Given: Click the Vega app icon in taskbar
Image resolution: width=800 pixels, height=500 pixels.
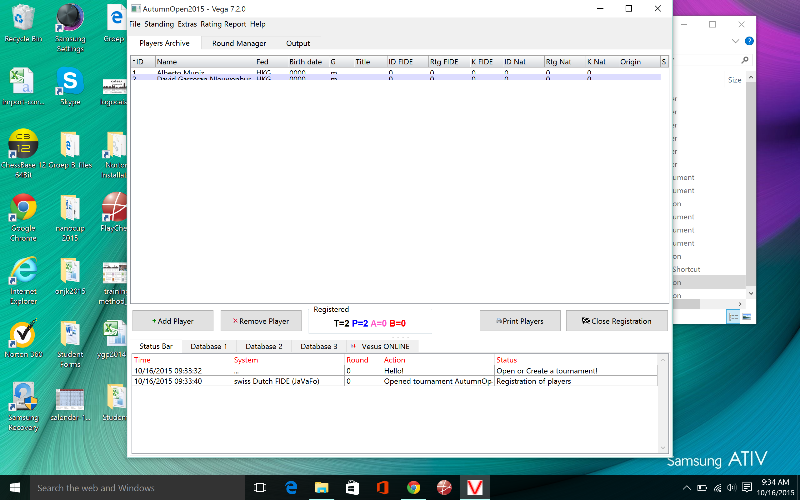Looking at the screenshot, I should tap(474, 488).
